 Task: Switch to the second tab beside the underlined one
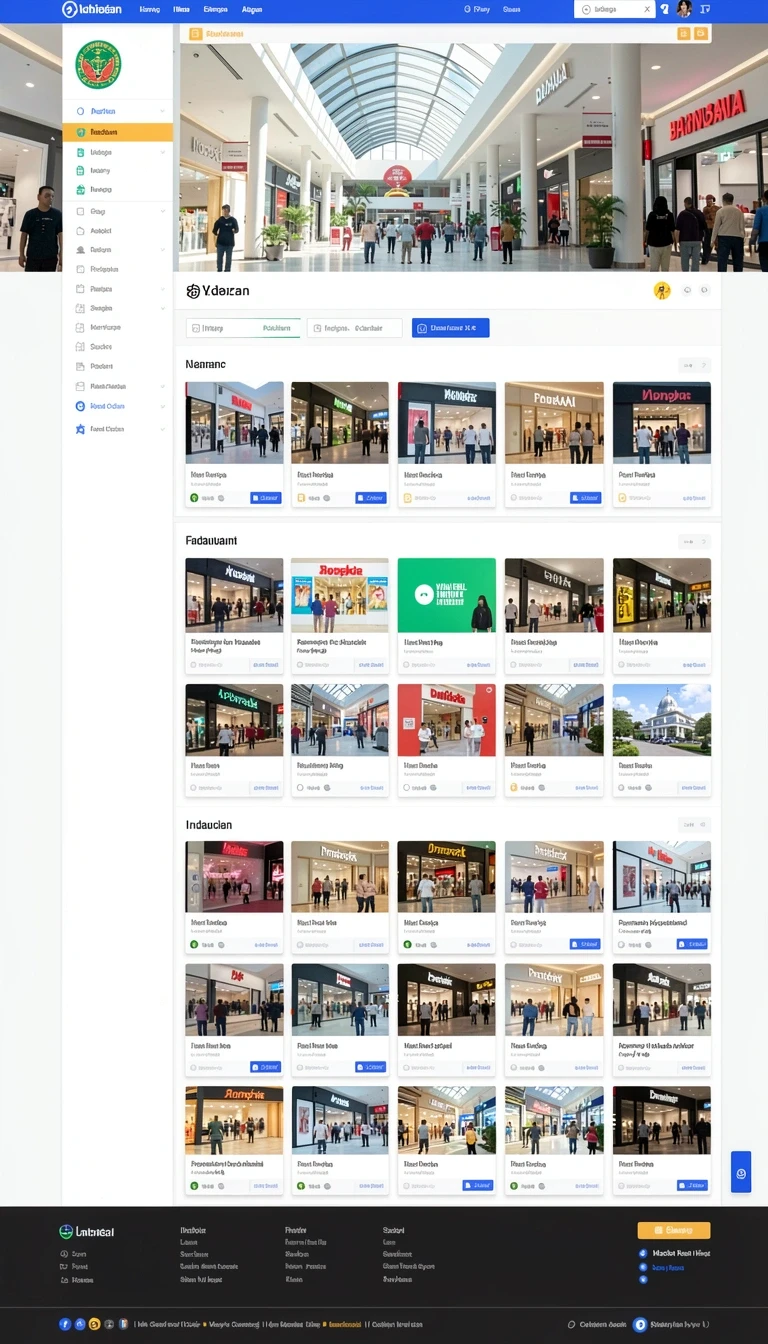(355, 328)
